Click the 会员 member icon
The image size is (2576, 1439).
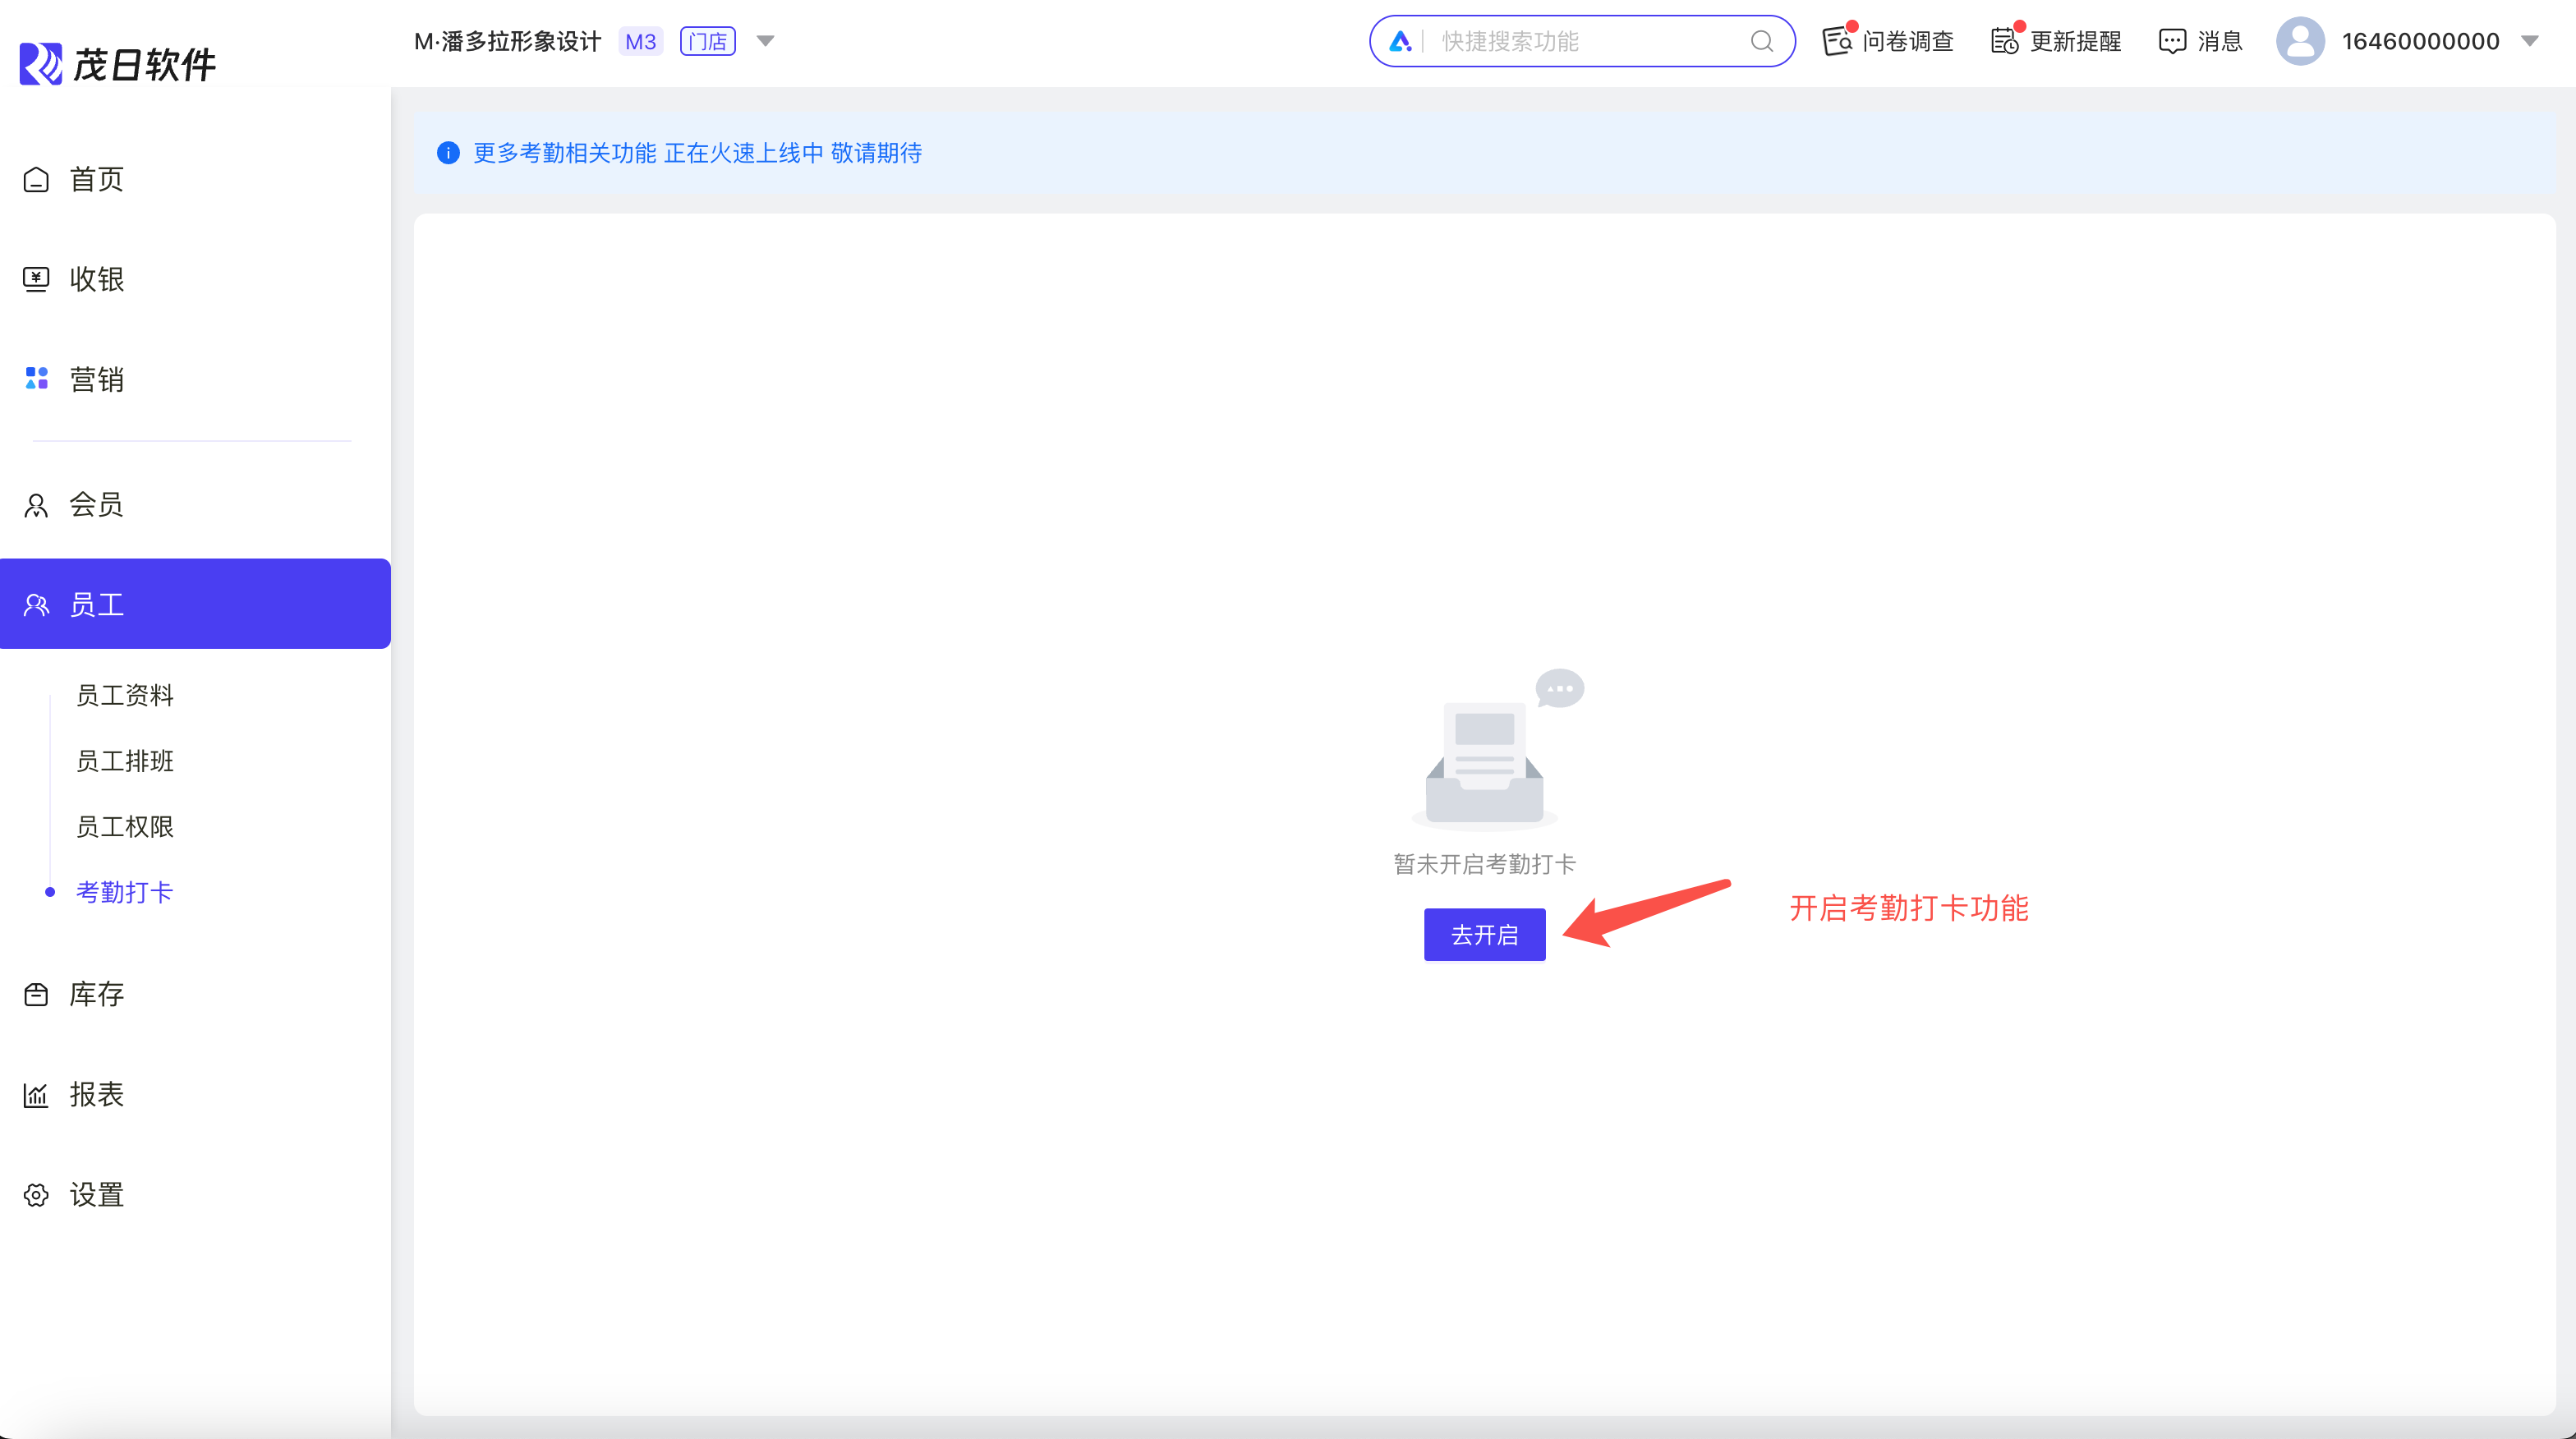pyautogui.click(x=36, y=505)
